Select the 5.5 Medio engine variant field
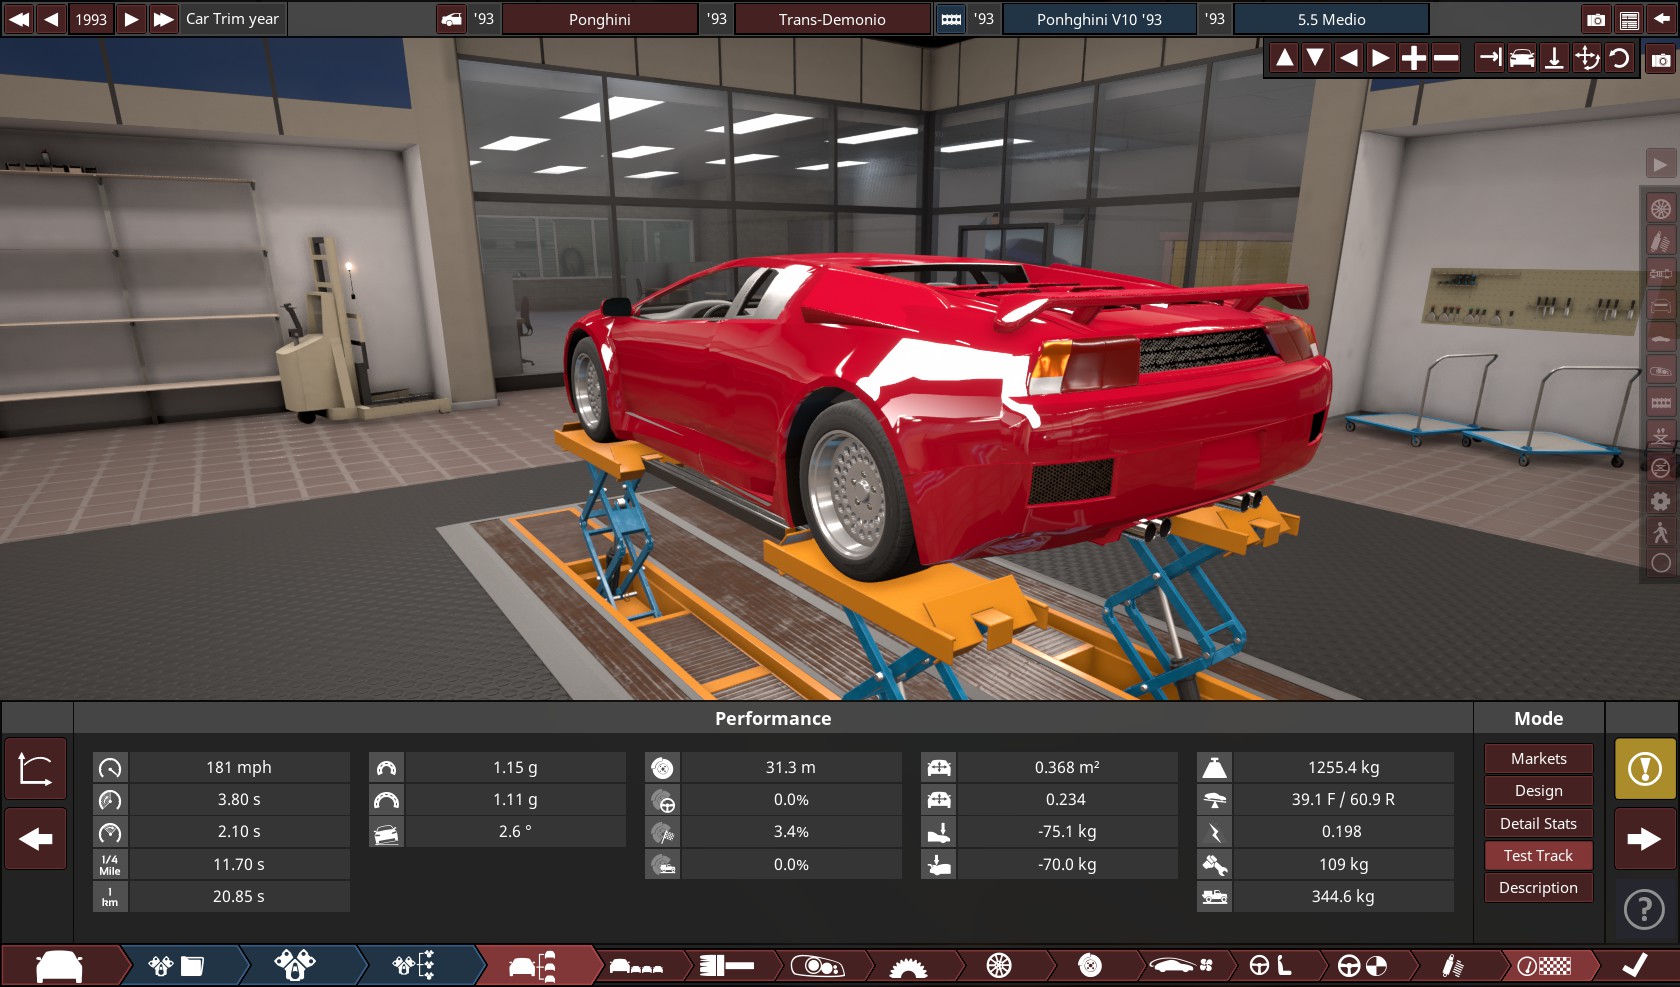The width and height of the screenshot is (1680, 987). coord(1331,19)
